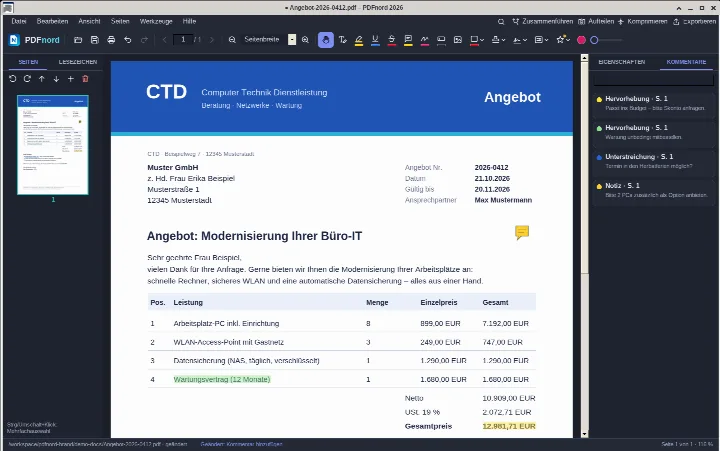
Task: Click highlighted text Wartungsvertrag (12 Monate)
Action: coord(222,379)
